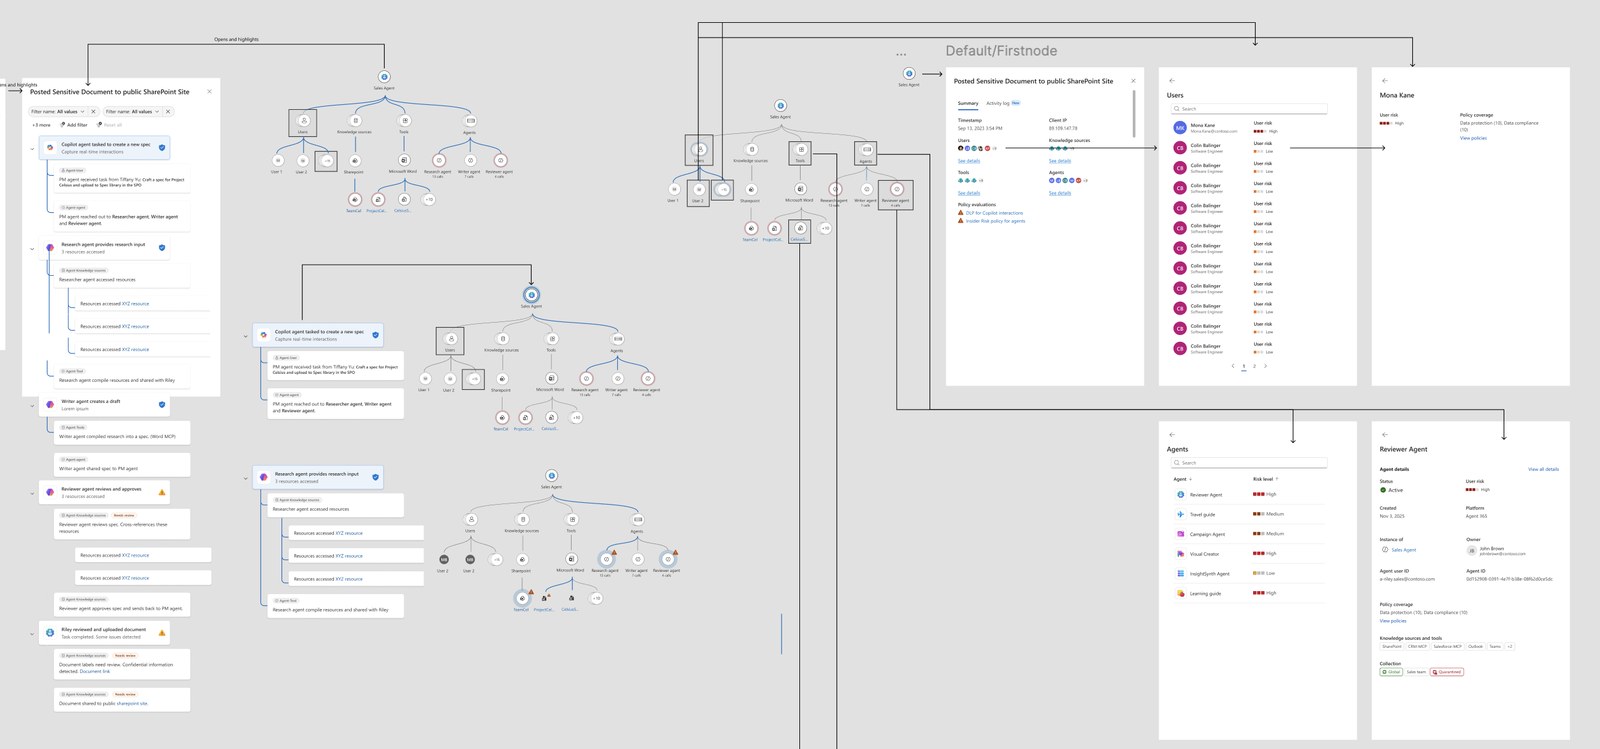The image size is (1600, 749).
Task: Click View all details for Reviewer Agent
Action: (1543, 469)
